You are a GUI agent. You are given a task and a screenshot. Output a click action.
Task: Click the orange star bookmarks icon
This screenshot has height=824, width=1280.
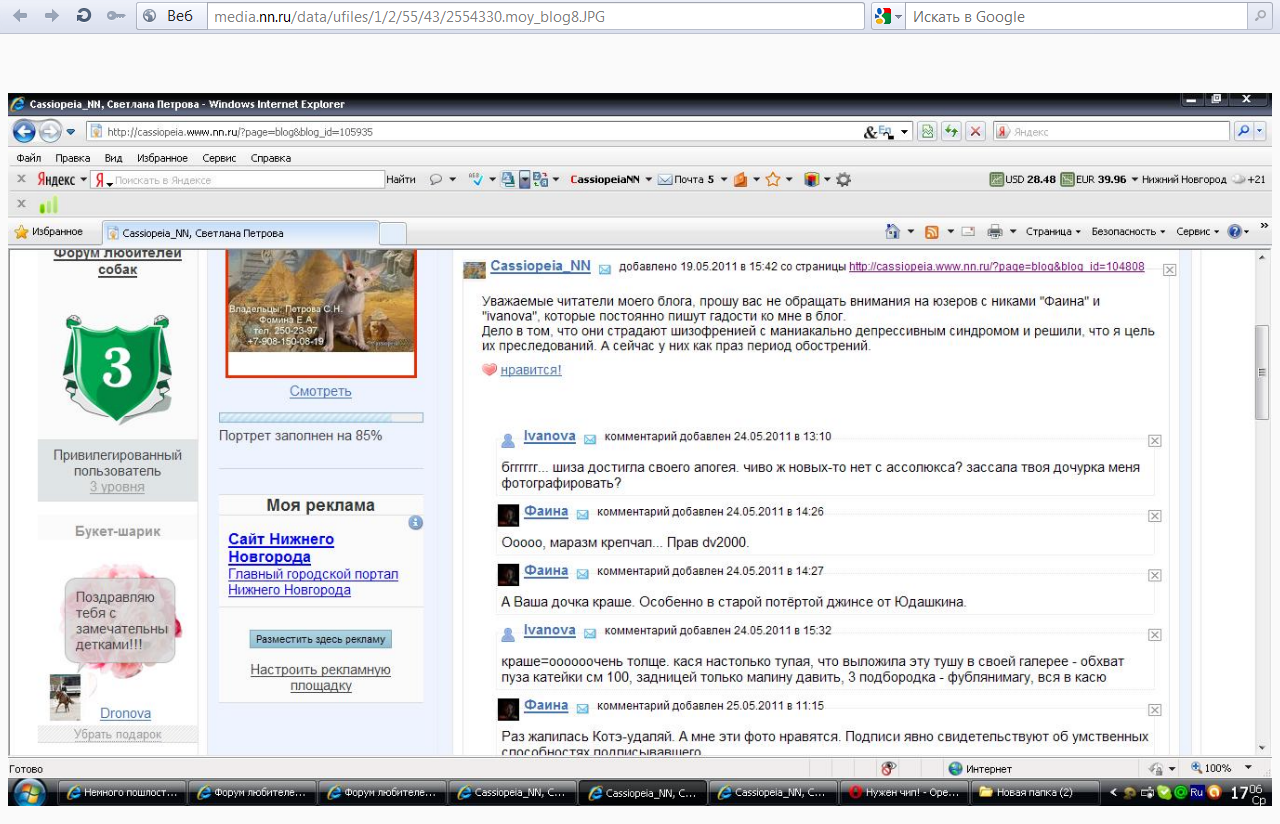[772, 180]
